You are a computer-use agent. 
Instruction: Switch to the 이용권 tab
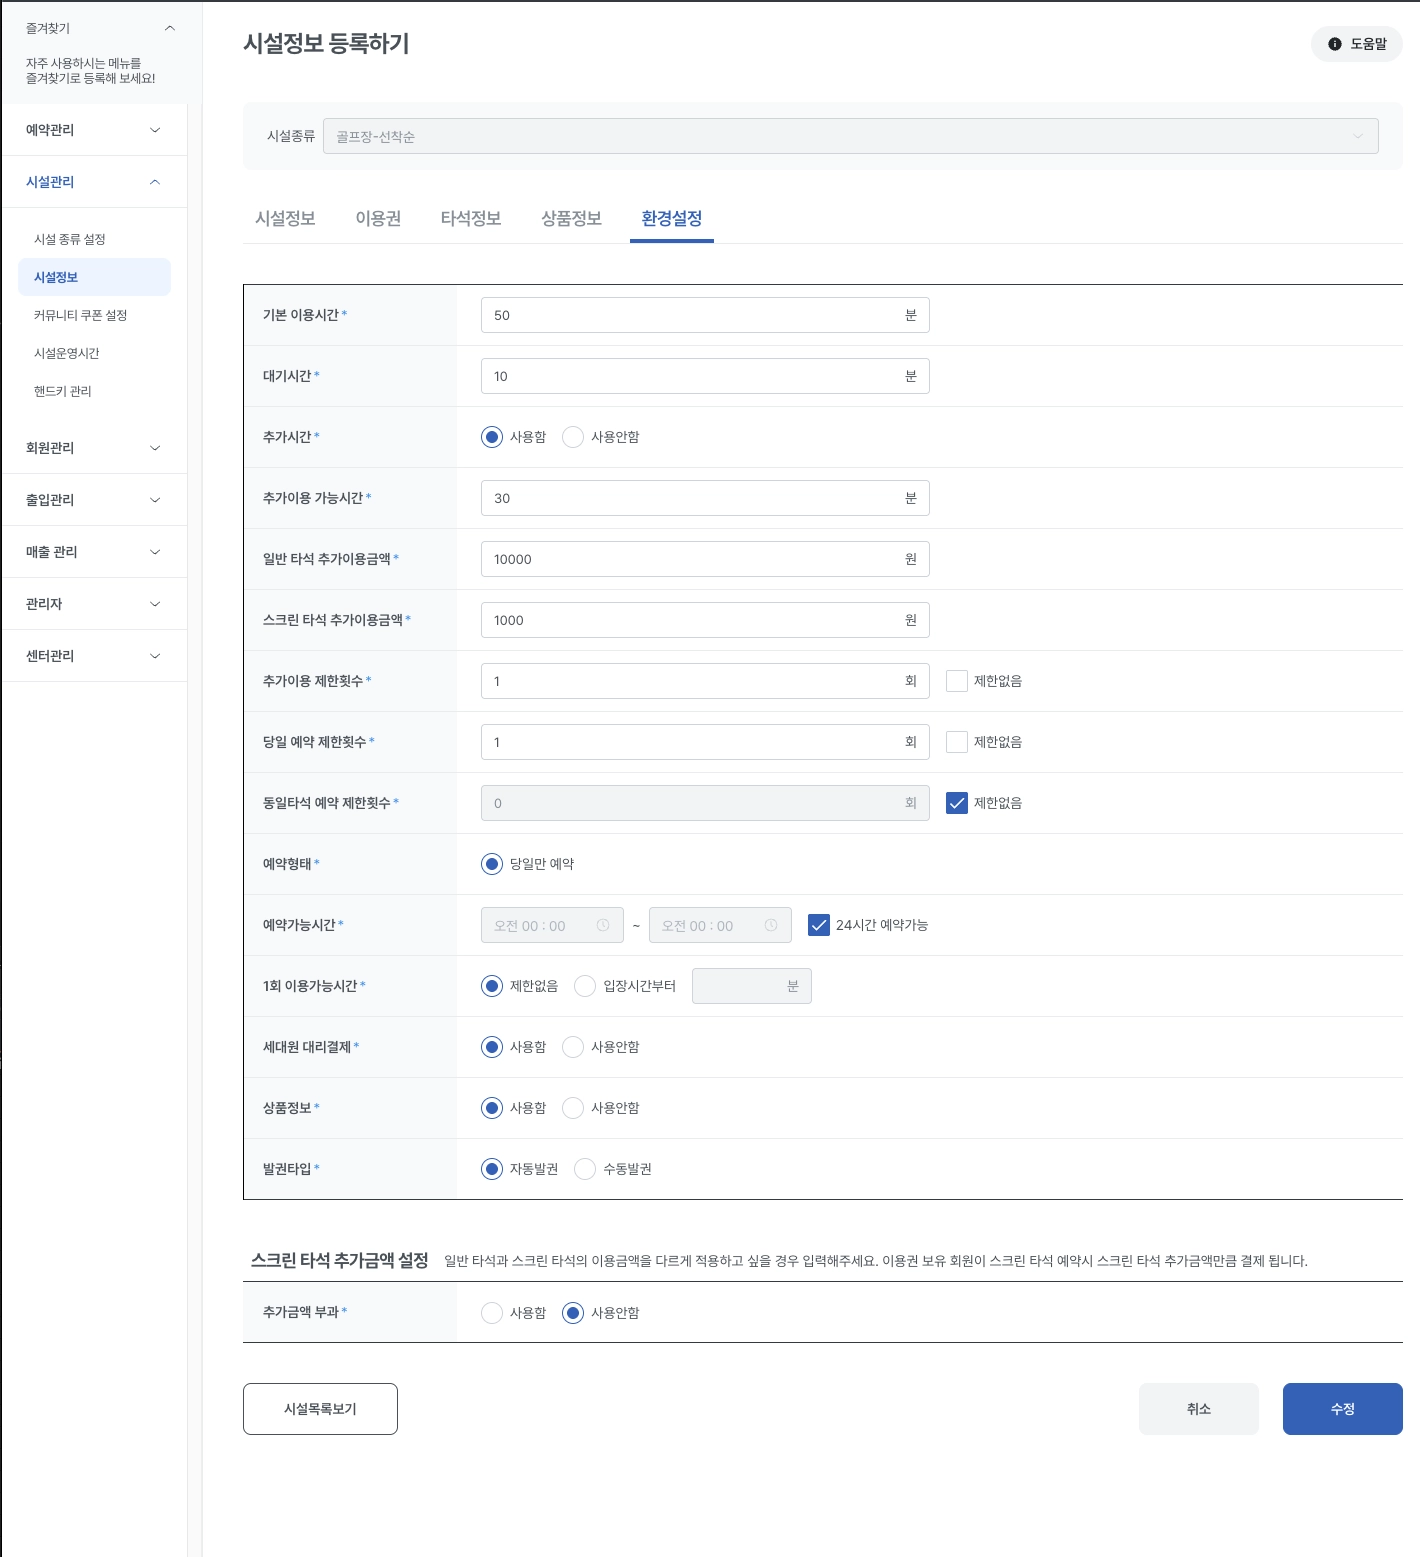[x=378, y=218]
